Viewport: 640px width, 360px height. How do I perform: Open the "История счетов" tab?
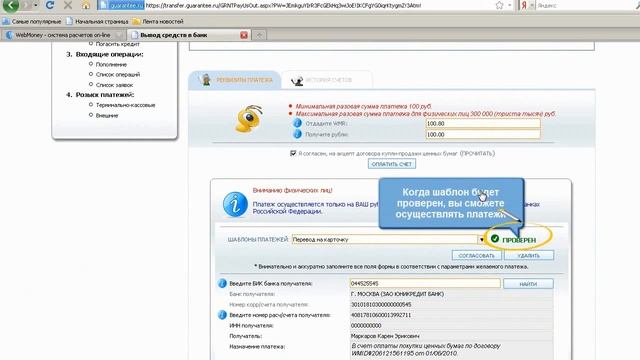pyautogui.click(x=327, y=80)
